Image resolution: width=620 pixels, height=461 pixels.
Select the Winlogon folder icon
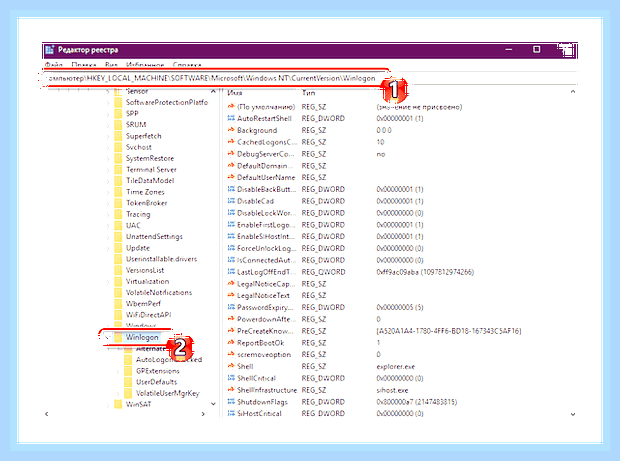118,337
